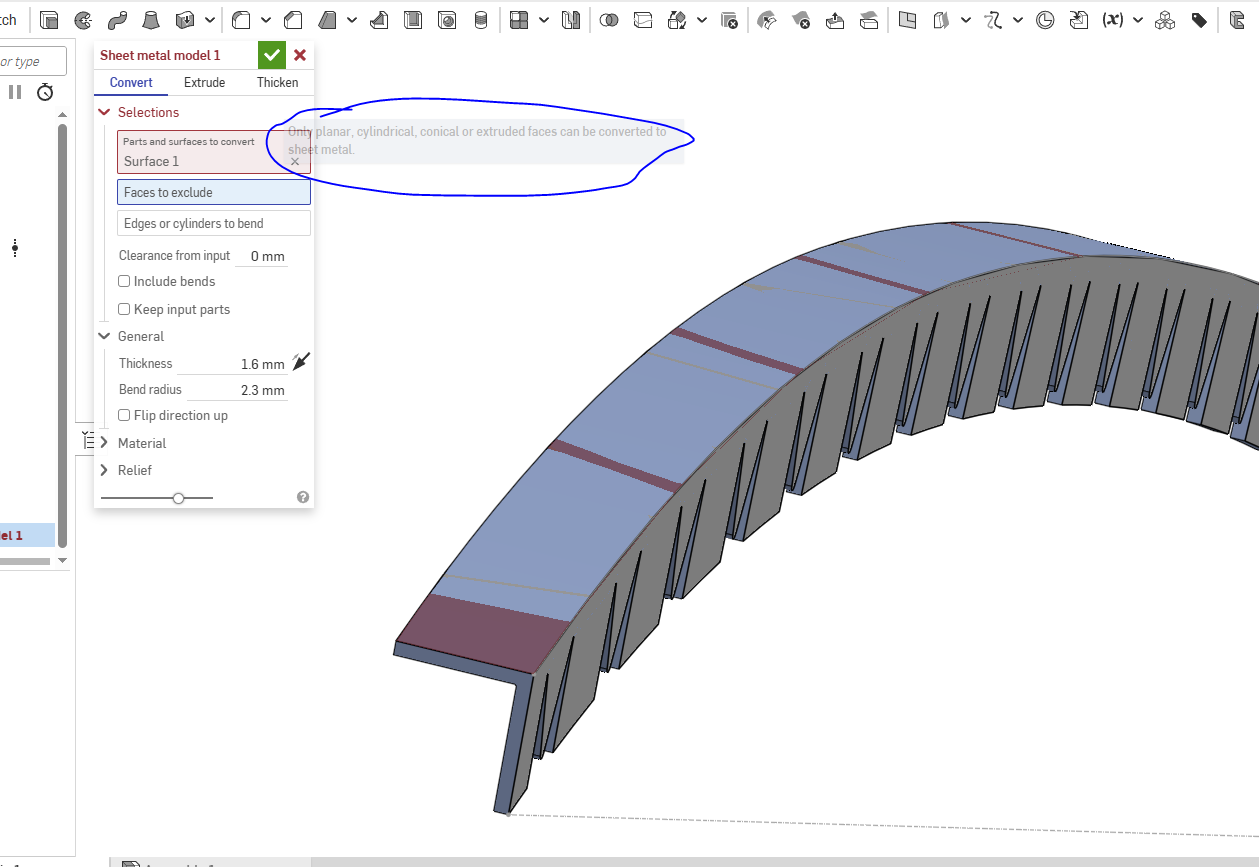Check the Keep input parts option
Image resolution: width=1259 pixels, height=867 pixels.
(125, 310)
